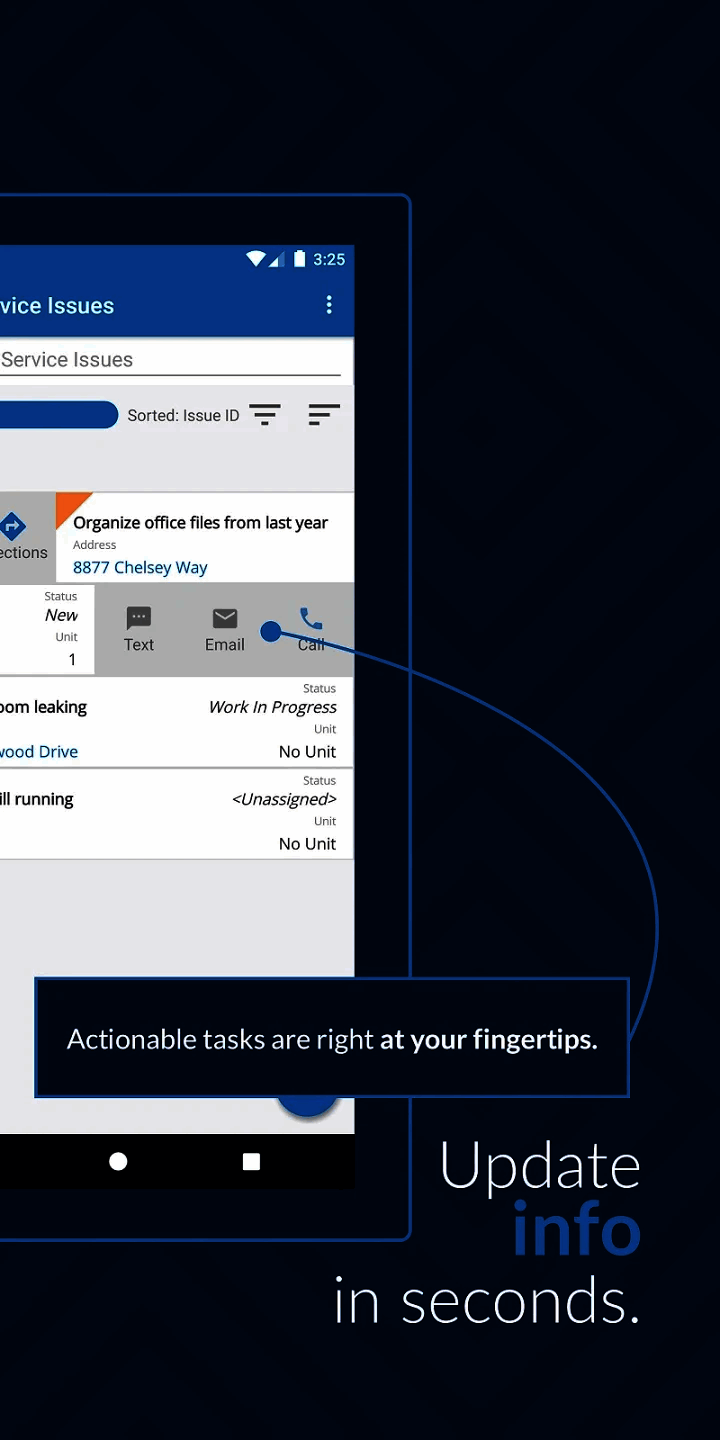The width and height of the screenshot is (720, 1440).
Task: Tap the battery status icon
Action: [300, 259]
